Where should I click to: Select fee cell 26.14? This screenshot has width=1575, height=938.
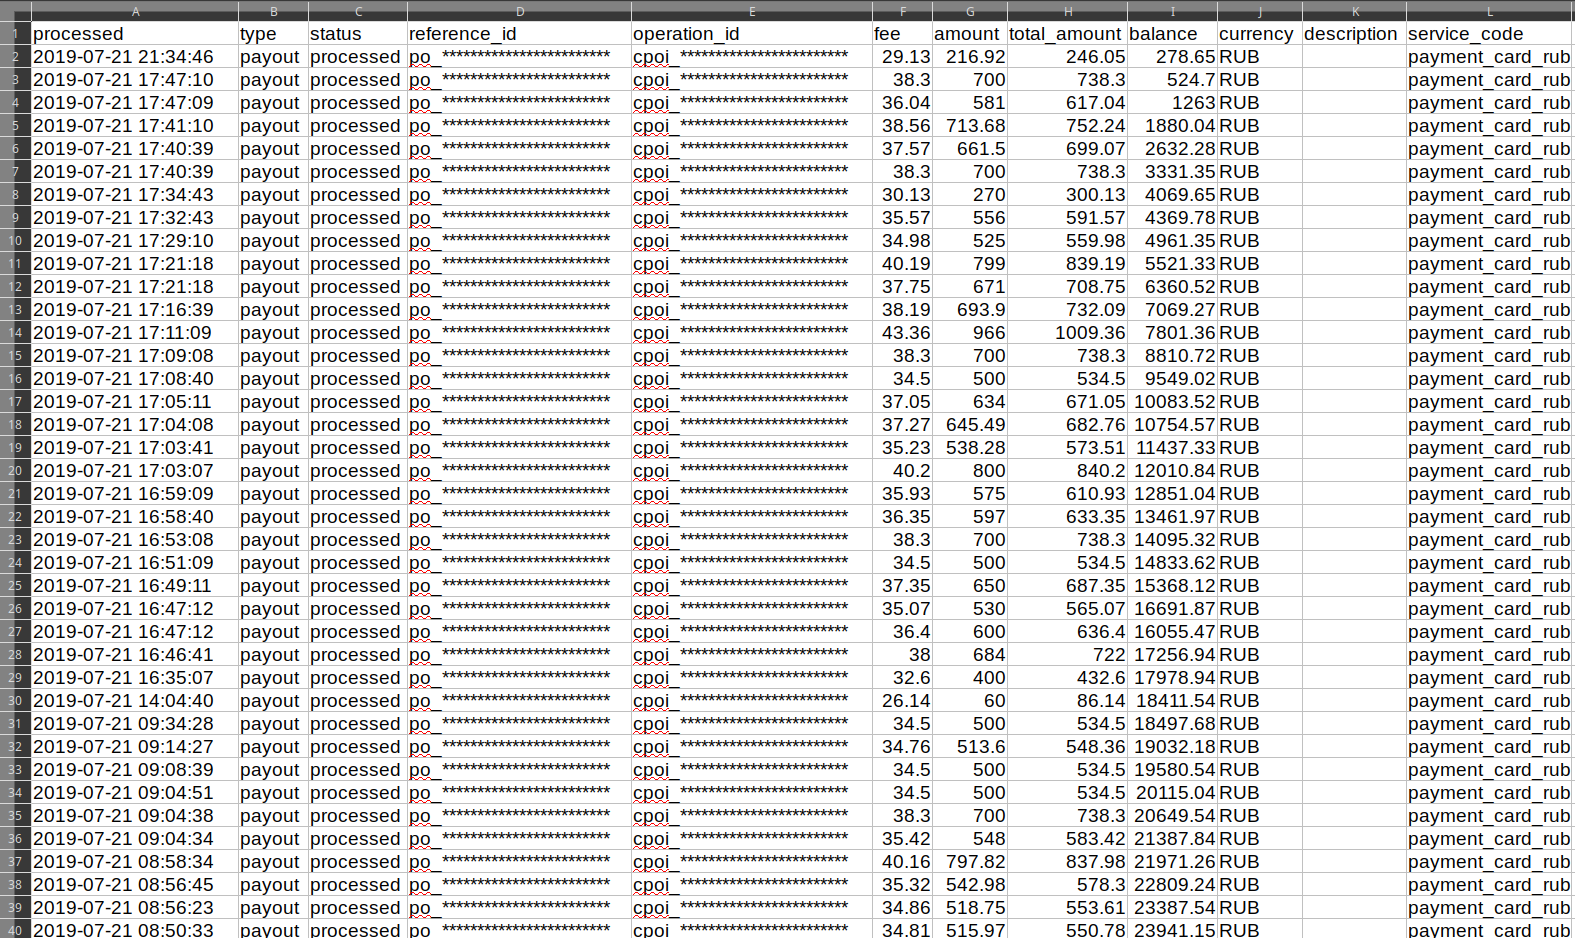(x=902, y=701)
